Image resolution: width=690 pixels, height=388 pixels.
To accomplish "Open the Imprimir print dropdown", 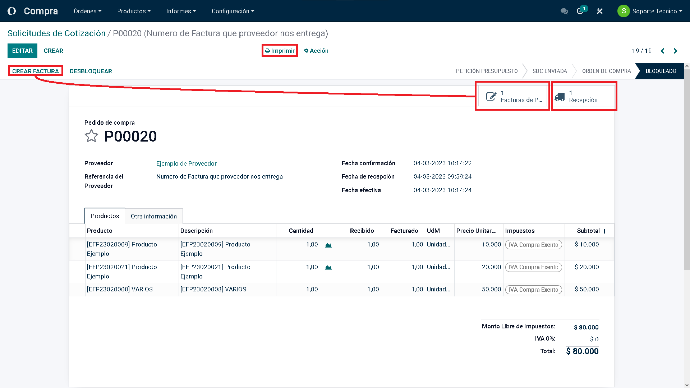I will coord(279,51).
